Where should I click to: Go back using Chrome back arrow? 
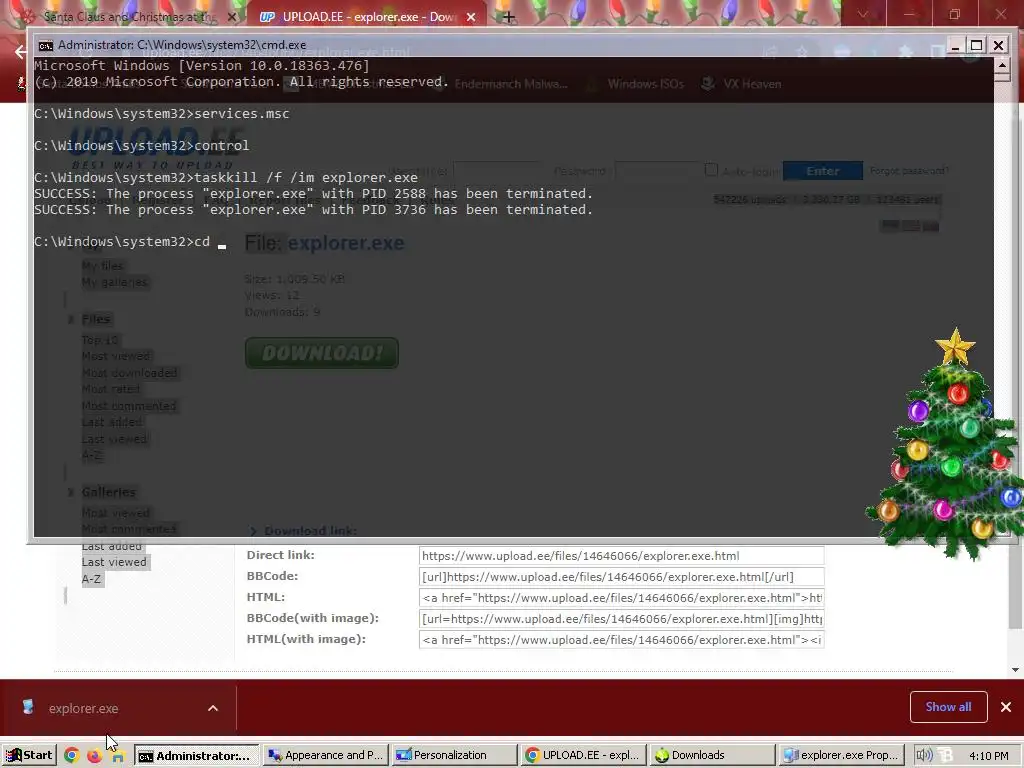[x=21, y=52]
